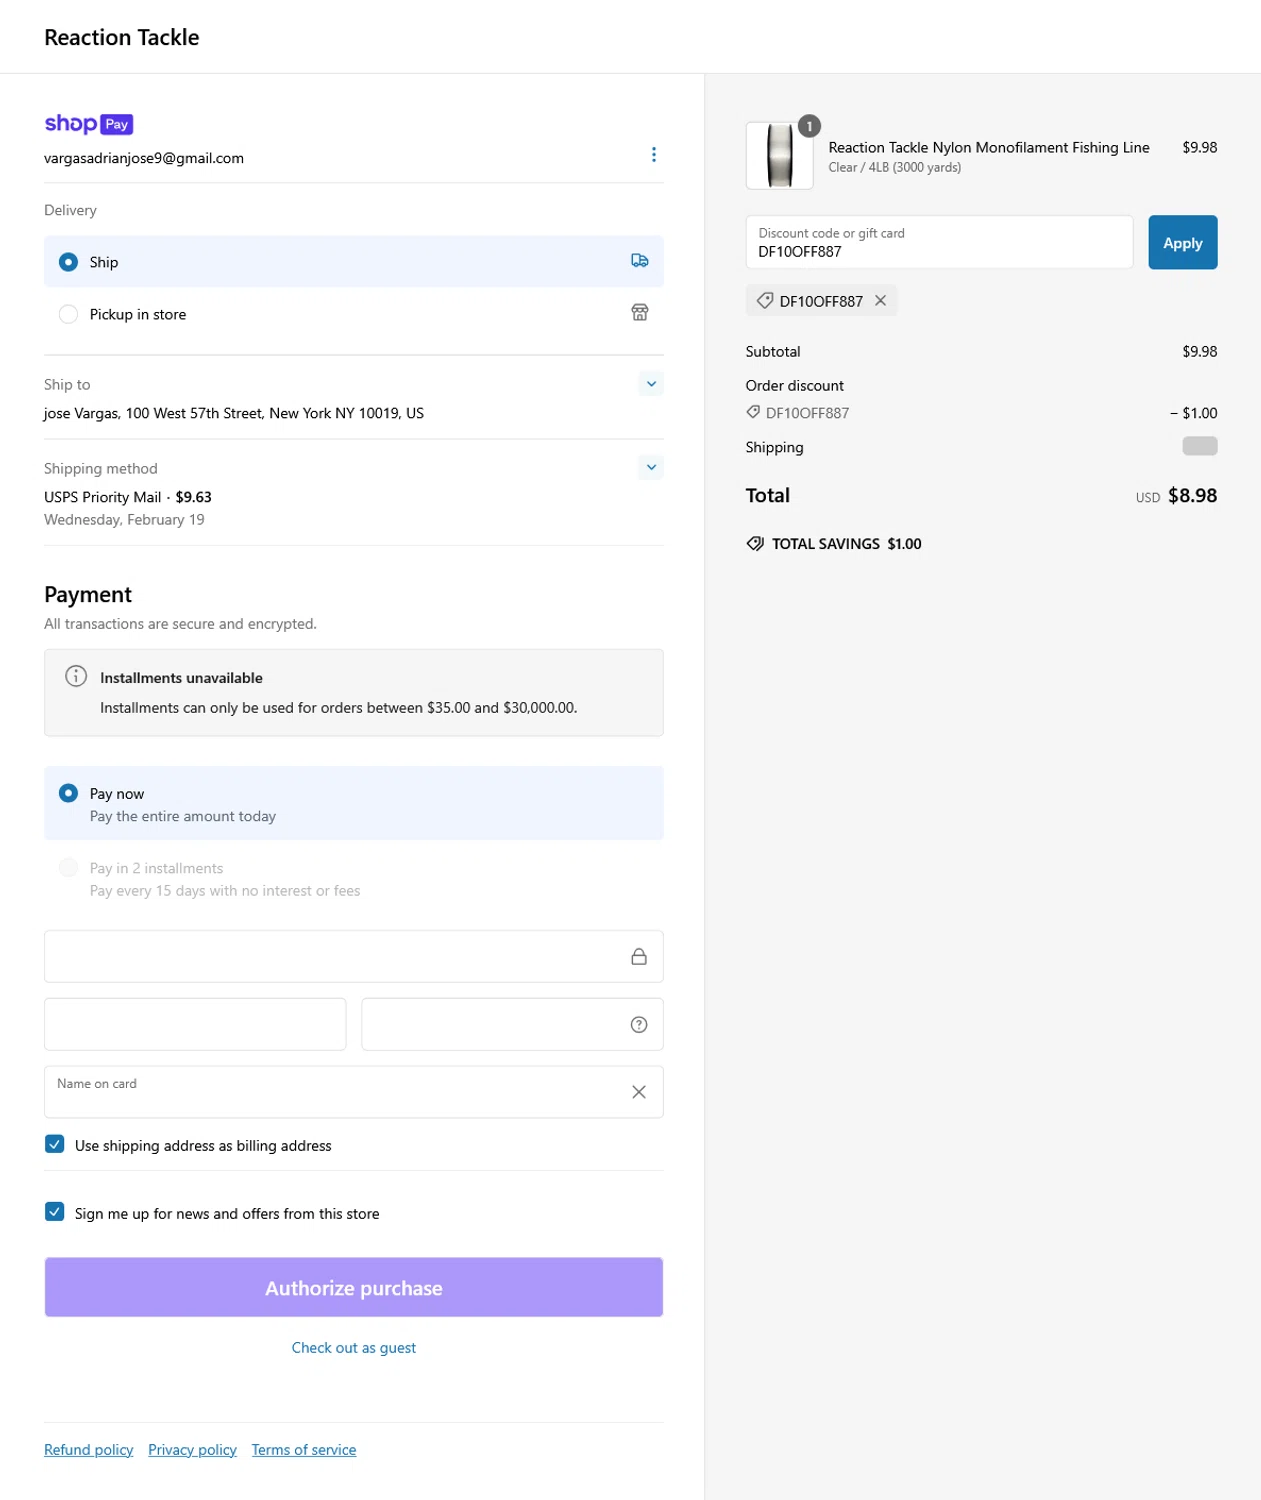
Task: Click Check out as guest link
Action: click(354, 1348)
